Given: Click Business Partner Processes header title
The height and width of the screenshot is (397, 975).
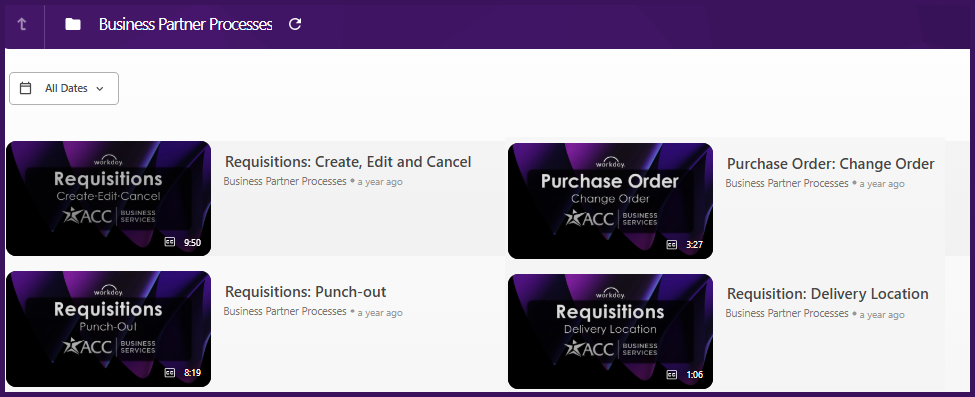Looking at the screenshot, I should tap(185, 24).
